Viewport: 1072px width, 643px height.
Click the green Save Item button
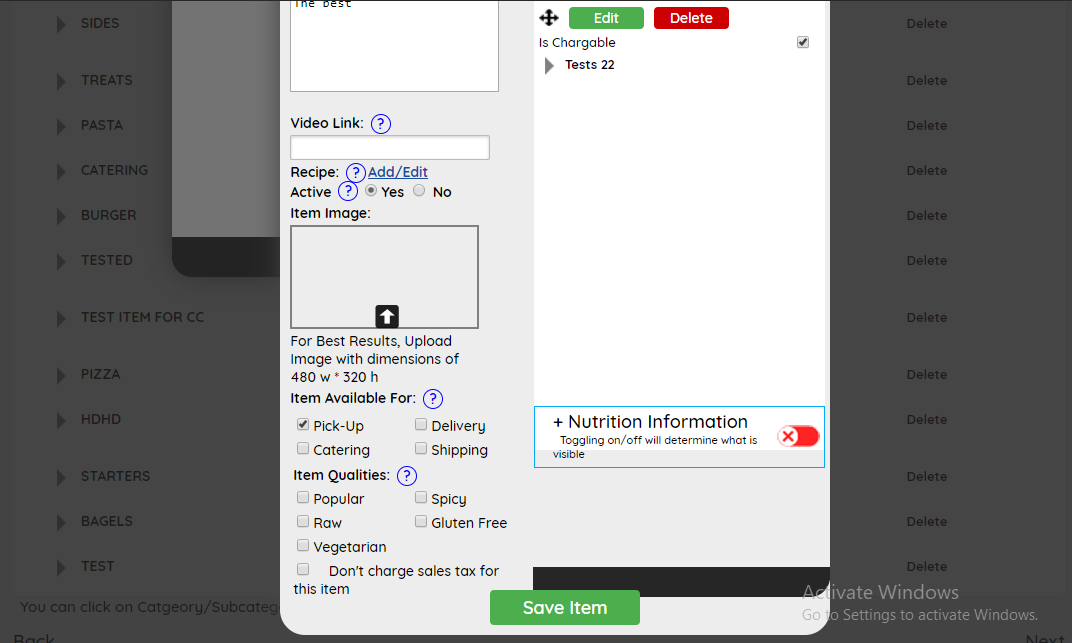click(x=564, y=607)
